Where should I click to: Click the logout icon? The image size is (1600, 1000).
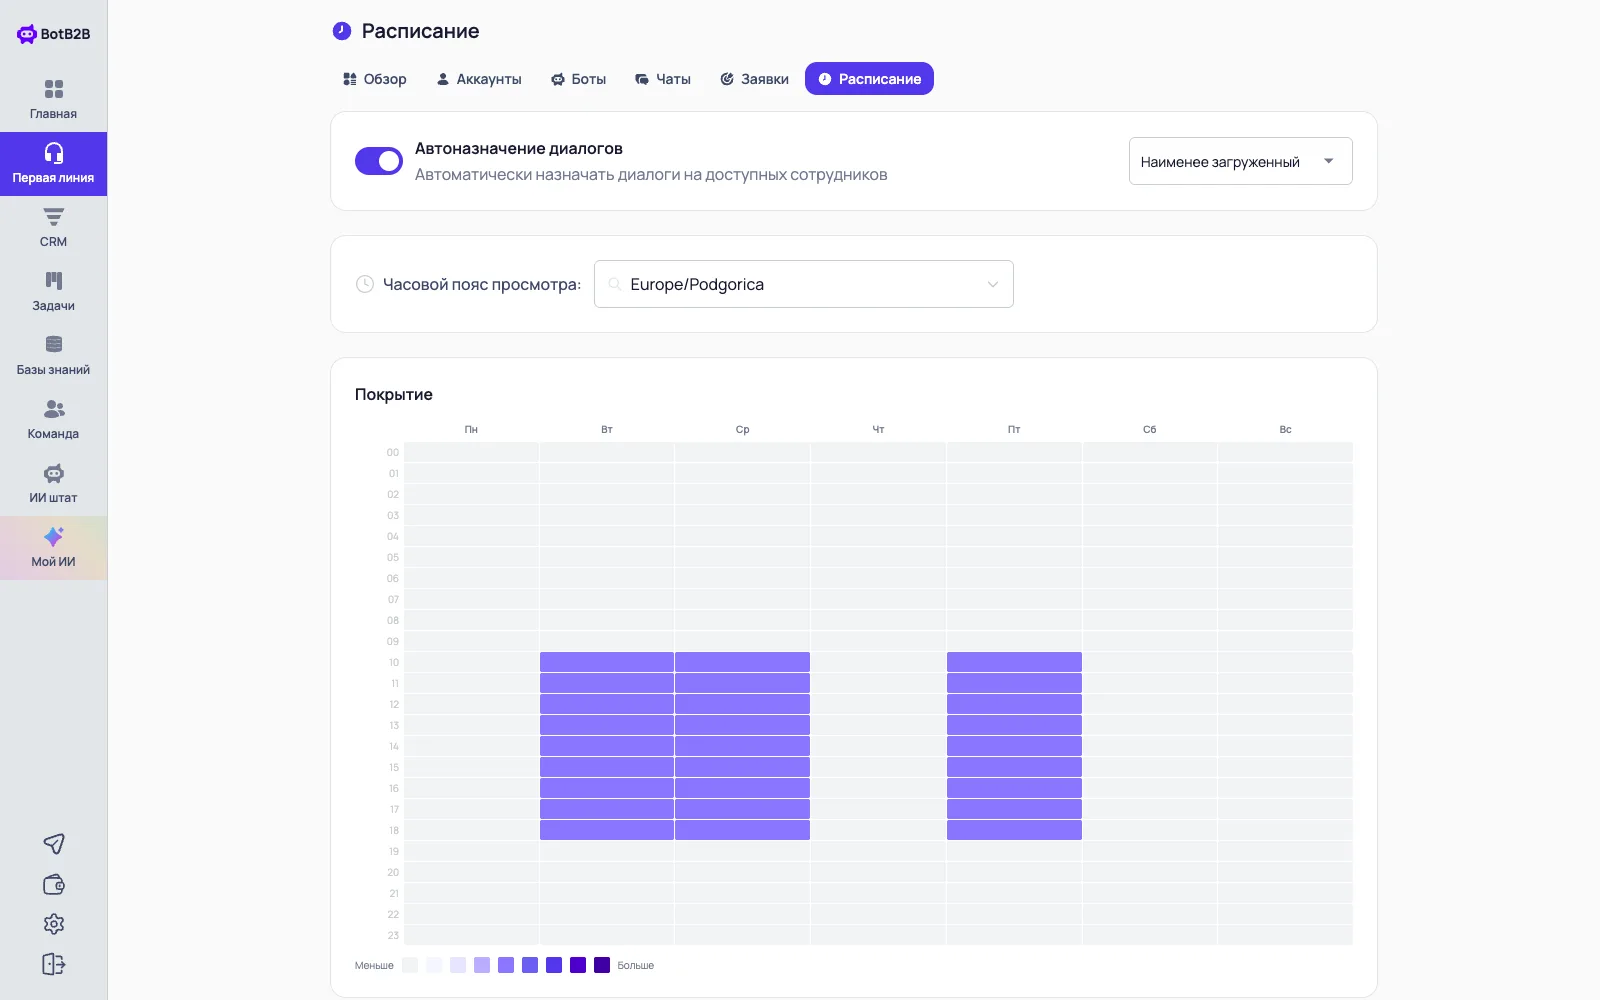[x=54, y=964]
